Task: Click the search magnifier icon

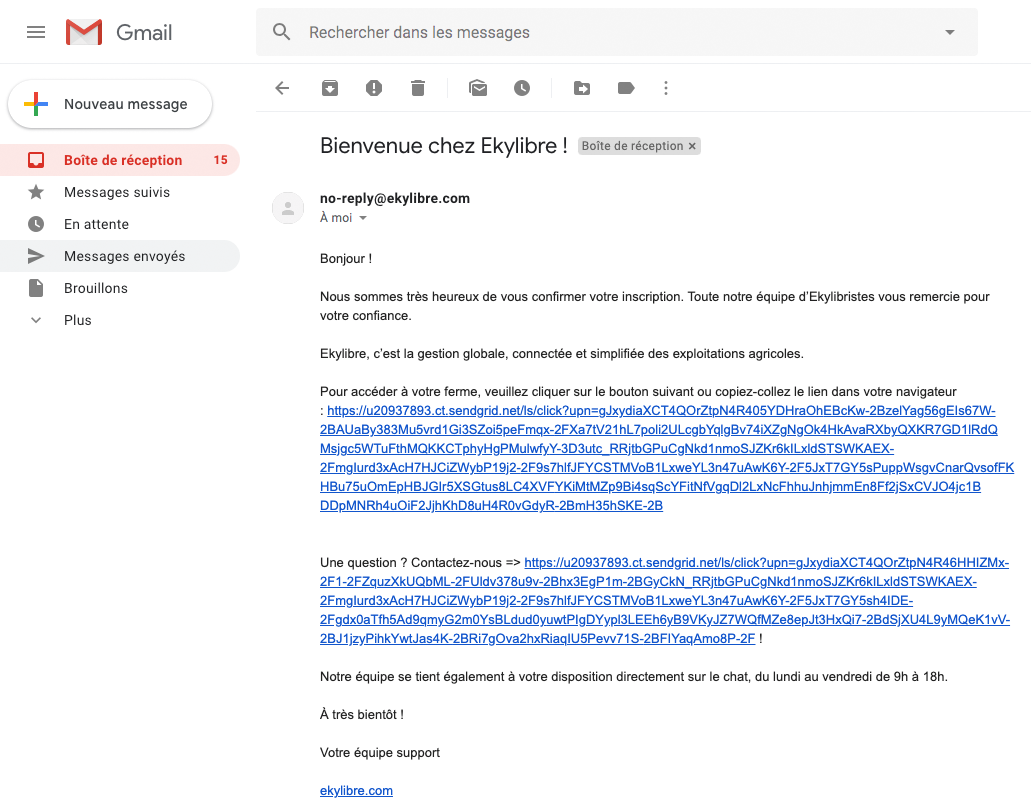Action: click(x=281, y=32)
